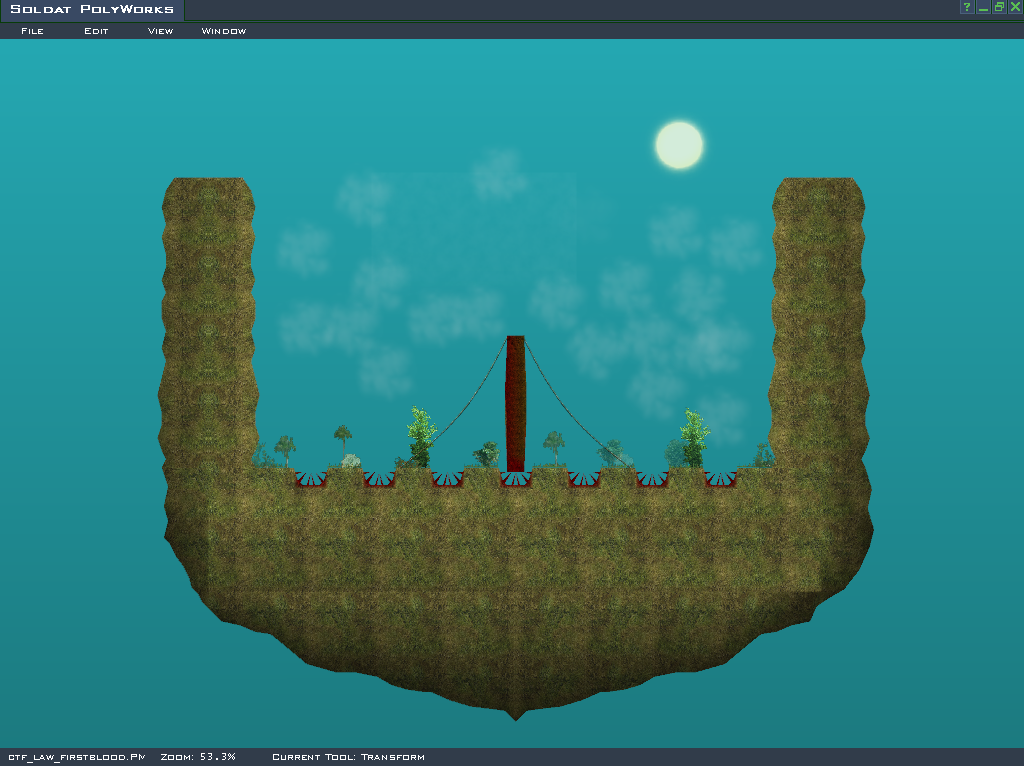This screenshot has height=768, width=1024.
Task: Open the View menu
Action: point(160,31)
